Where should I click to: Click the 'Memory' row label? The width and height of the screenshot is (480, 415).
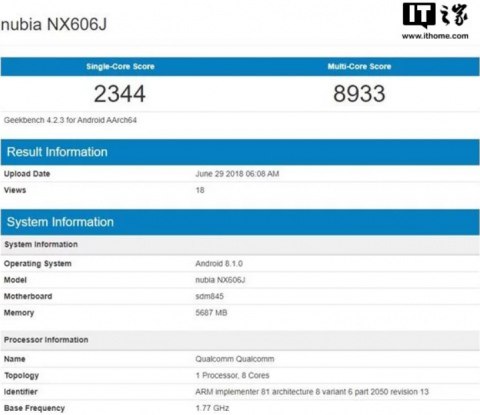point(19,313)
